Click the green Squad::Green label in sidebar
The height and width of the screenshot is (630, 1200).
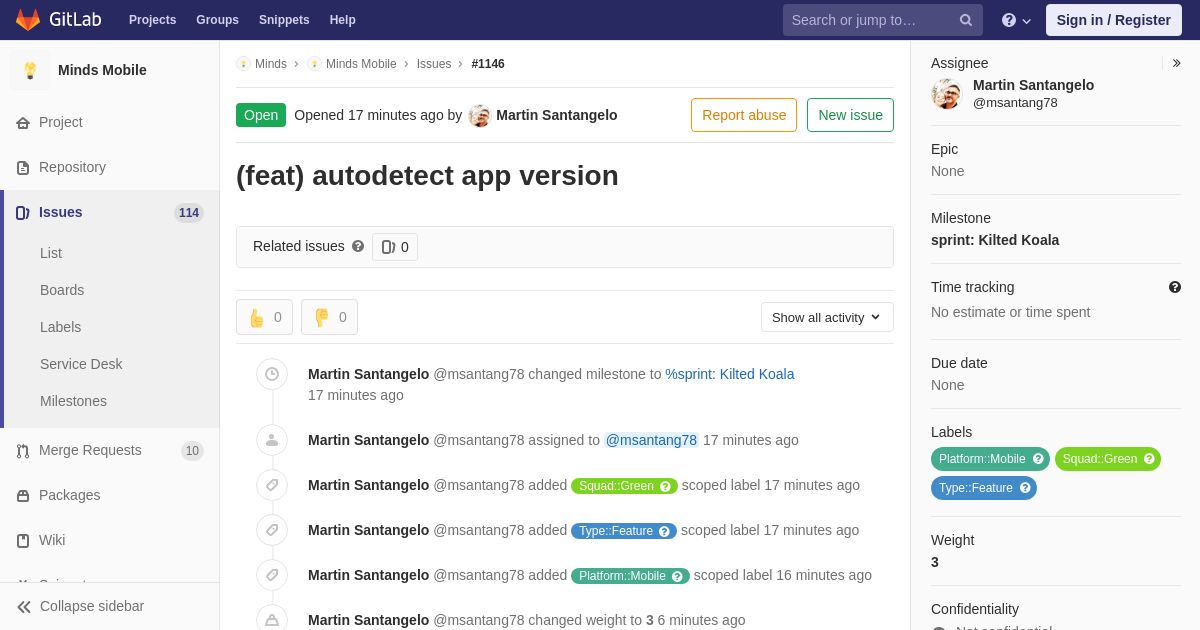tap(1099, 459)
